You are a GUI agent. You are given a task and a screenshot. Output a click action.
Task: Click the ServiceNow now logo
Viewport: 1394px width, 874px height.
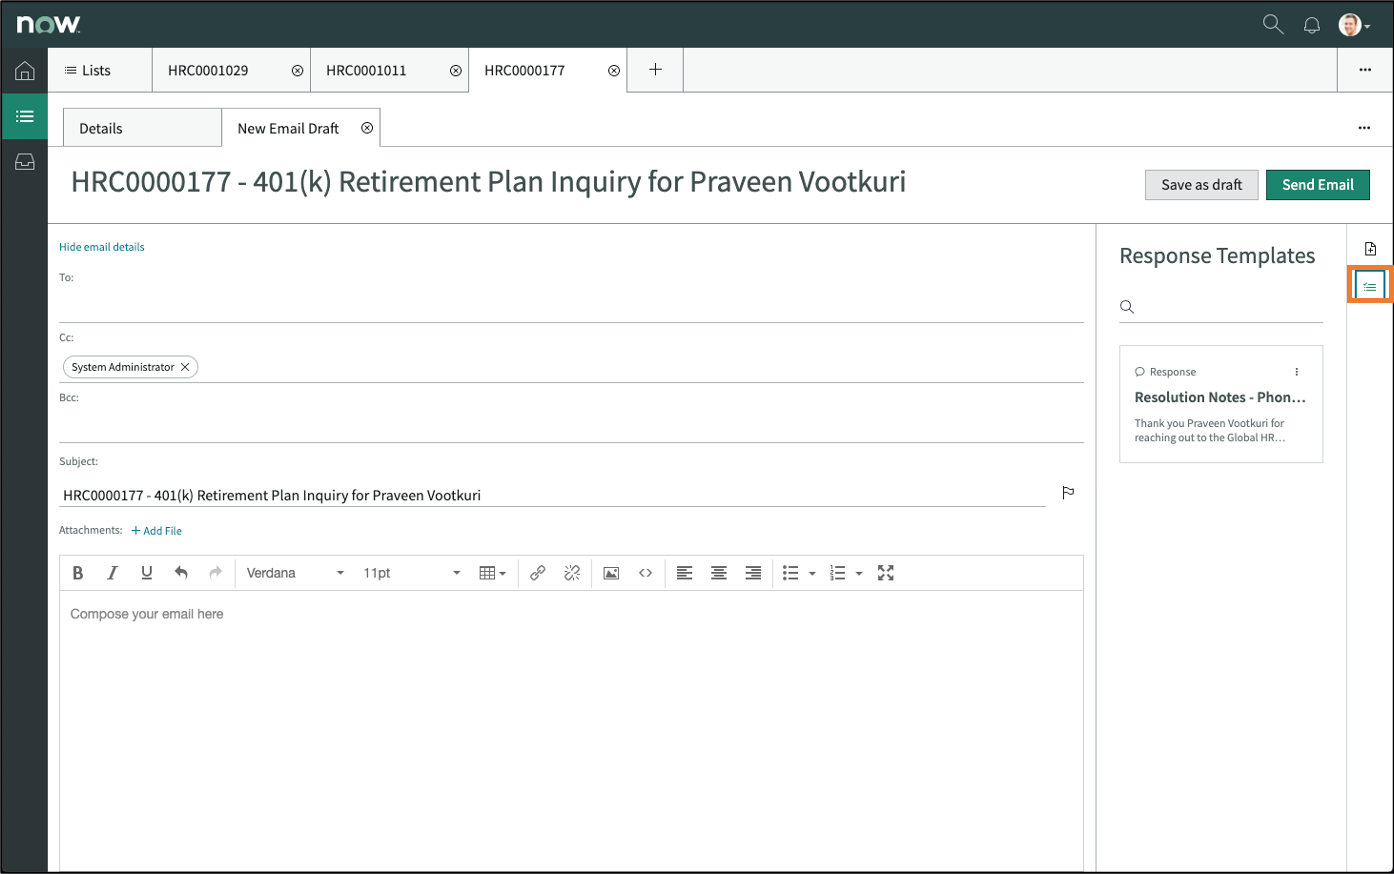click(48, 24)
